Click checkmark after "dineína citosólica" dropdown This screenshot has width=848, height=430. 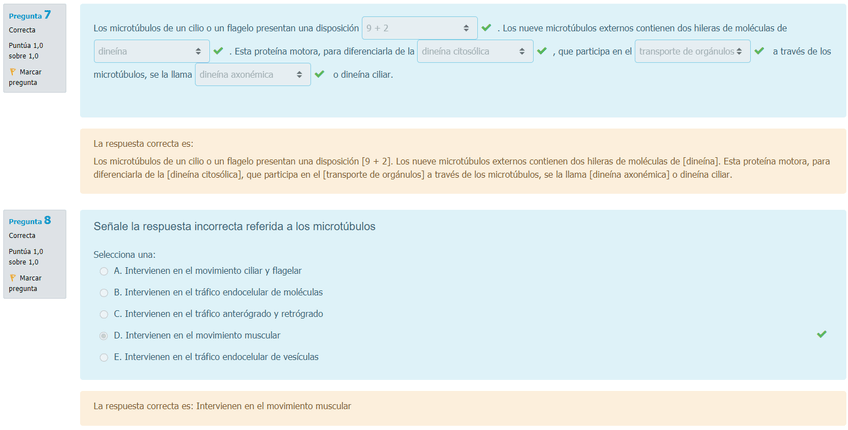(541, 51)
